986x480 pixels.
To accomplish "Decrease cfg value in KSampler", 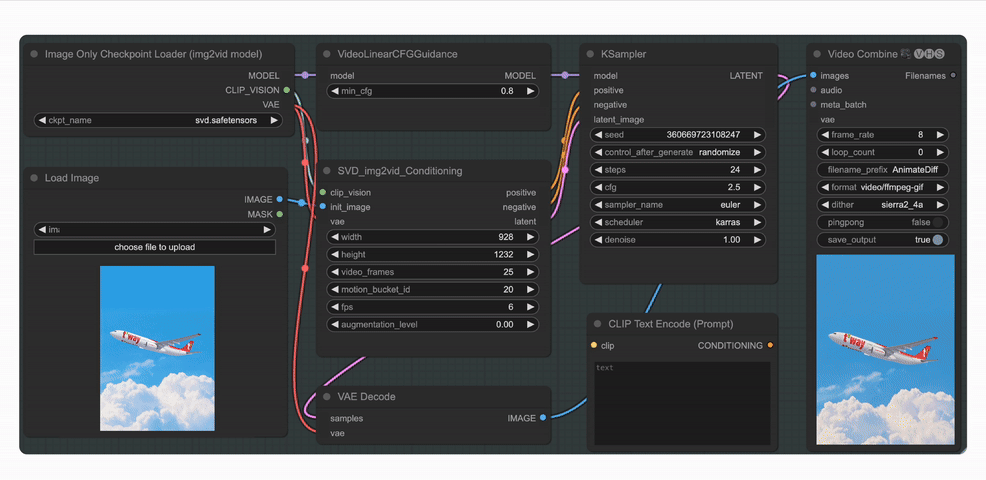I will [597, 187].
